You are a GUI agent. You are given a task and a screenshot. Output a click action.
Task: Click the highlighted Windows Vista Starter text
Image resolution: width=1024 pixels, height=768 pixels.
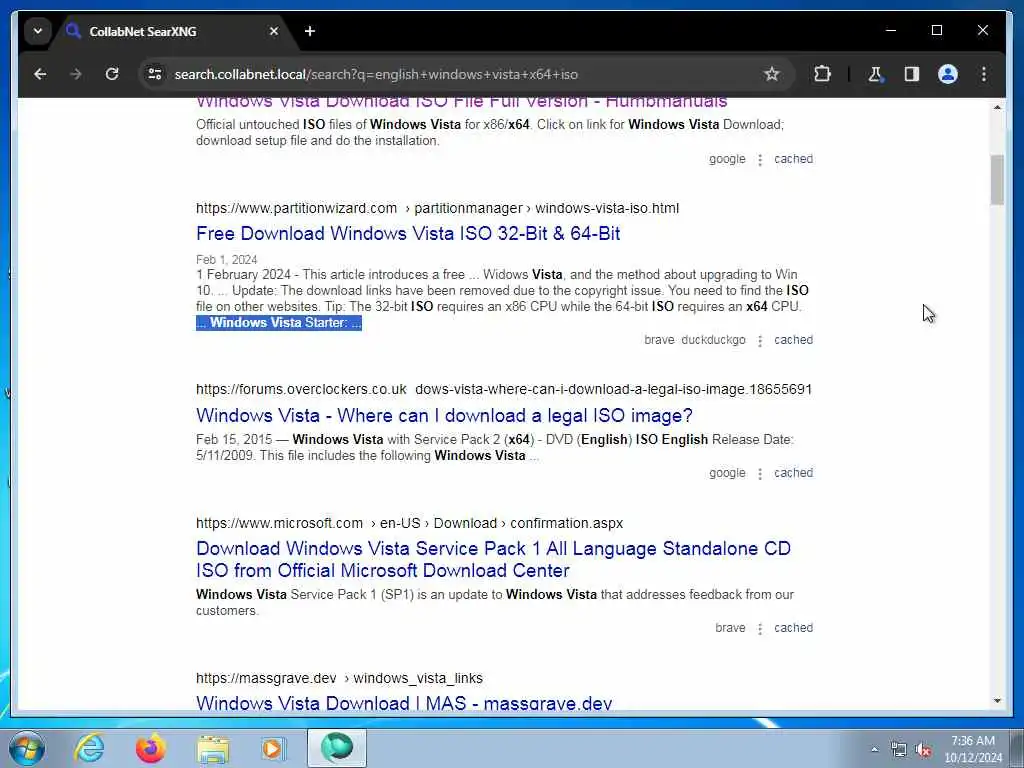279,323
